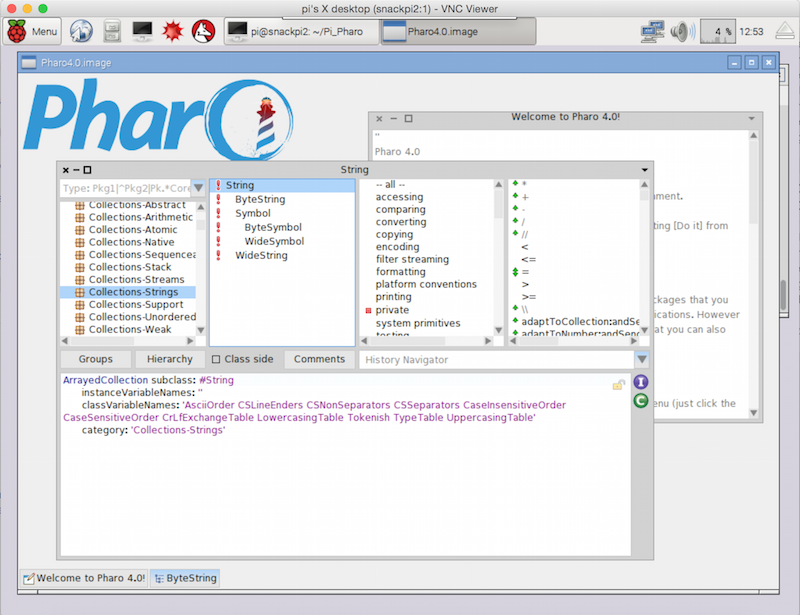
Task: Click the package filter input field
Action: (126, 188)
